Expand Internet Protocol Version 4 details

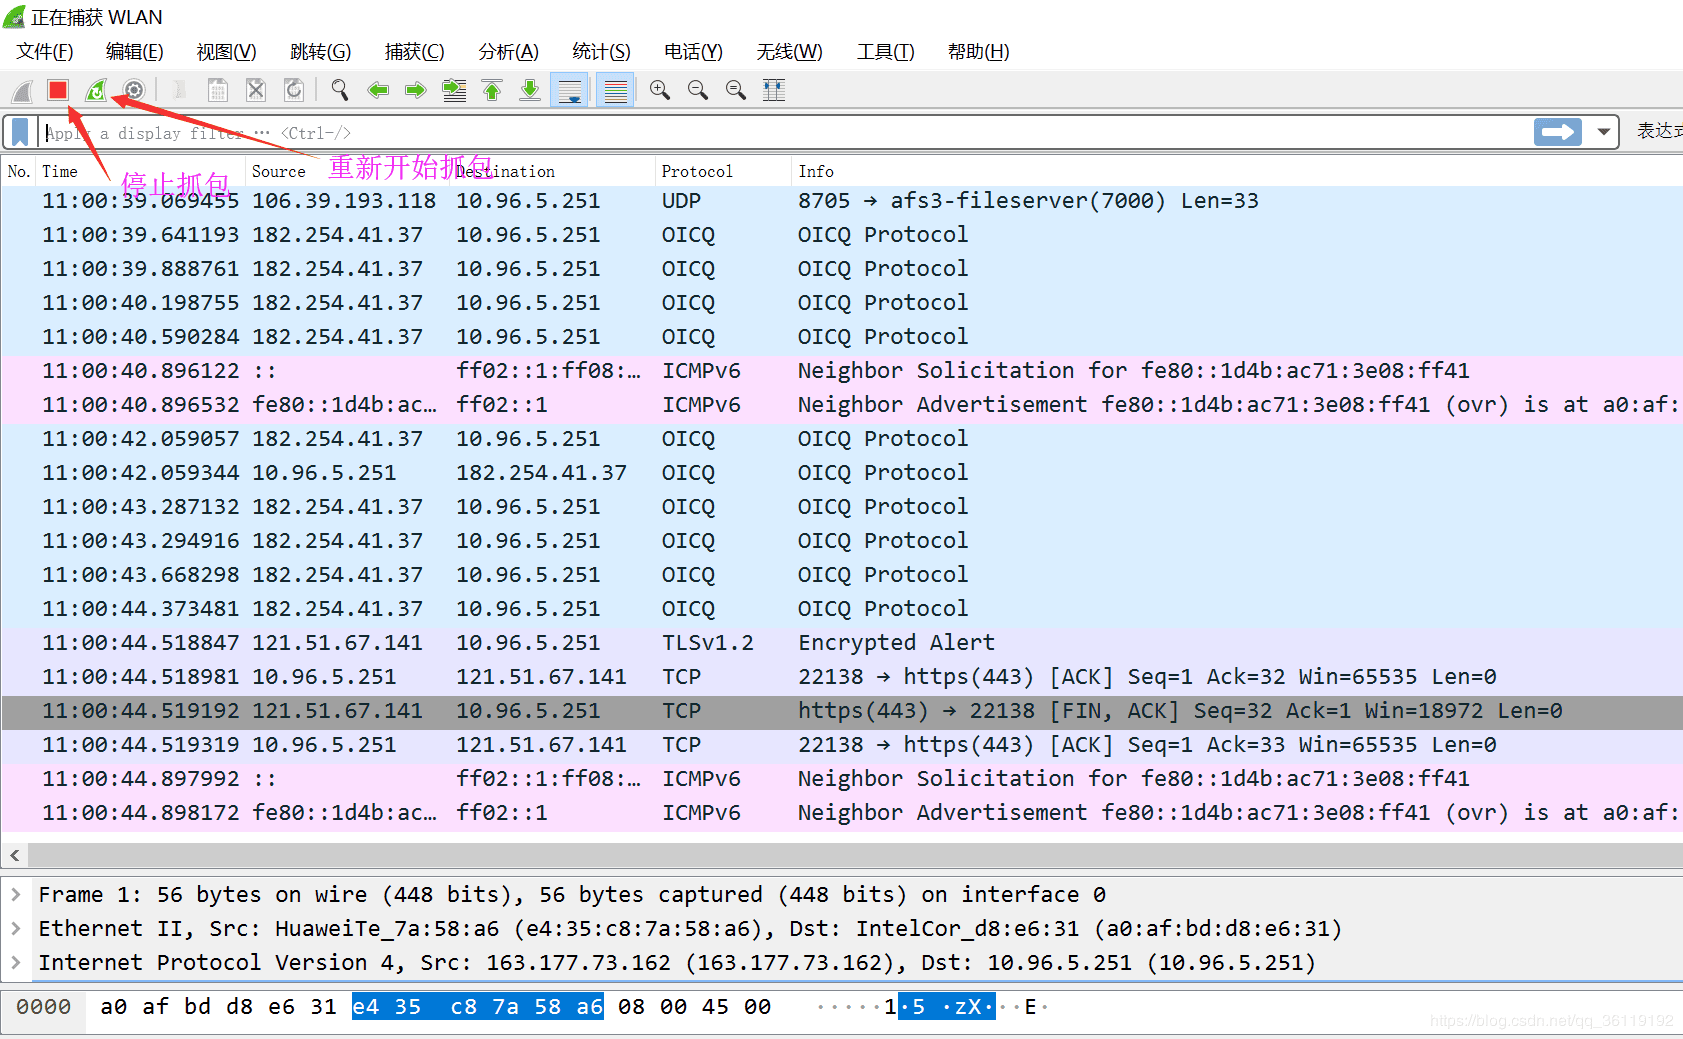[16, 963]
